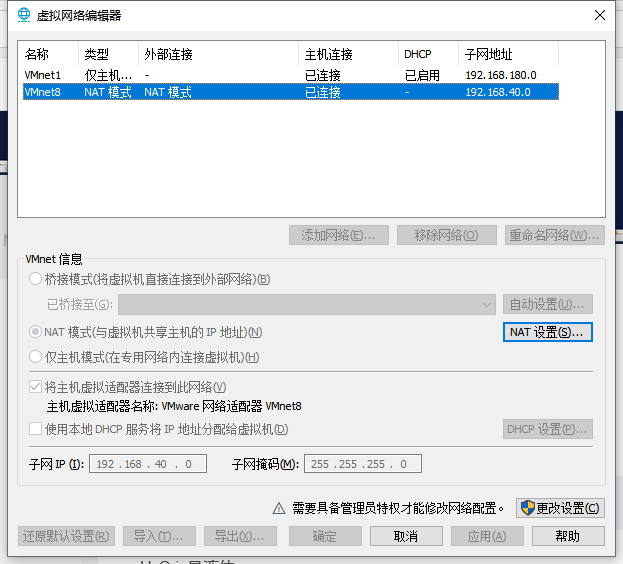This screenshot has width=623, height=564.
Task: Click the 应用 button
Action: tap(487, 536)
